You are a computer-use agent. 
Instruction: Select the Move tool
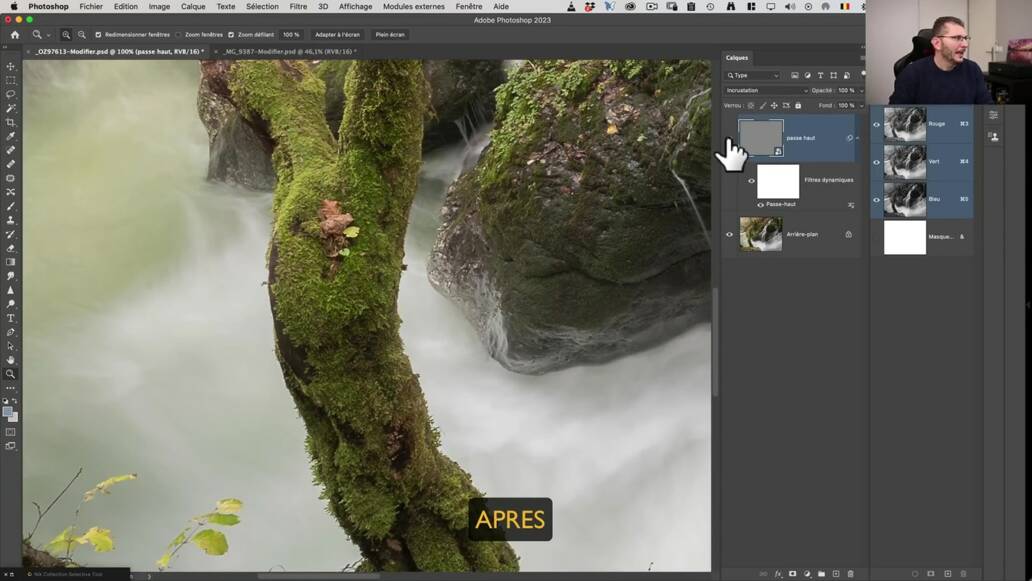click(x=11, y=66)
